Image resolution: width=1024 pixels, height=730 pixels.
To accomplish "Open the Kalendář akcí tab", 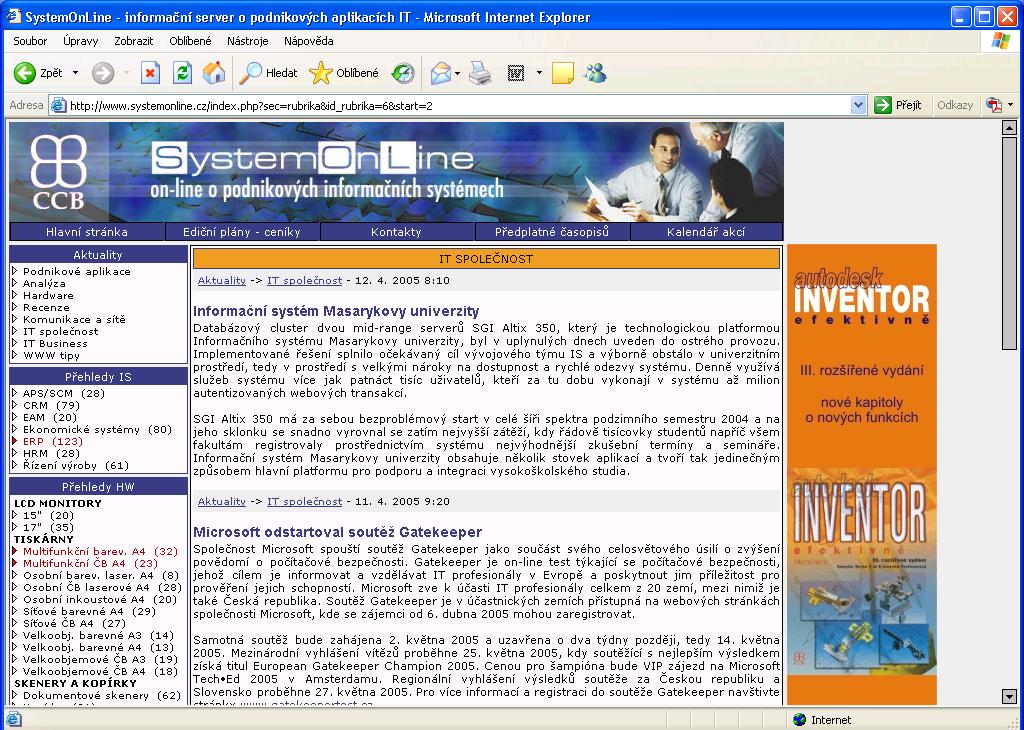I will point(706,232).
